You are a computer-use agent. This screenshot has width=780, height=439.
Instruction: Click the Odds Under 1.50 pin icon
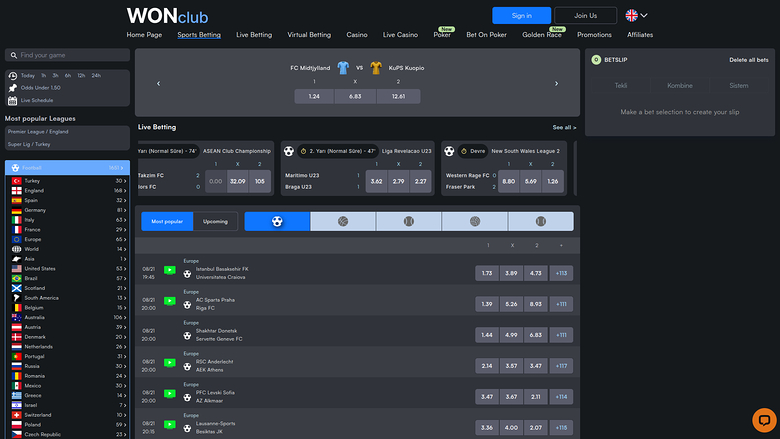[13, 88]
